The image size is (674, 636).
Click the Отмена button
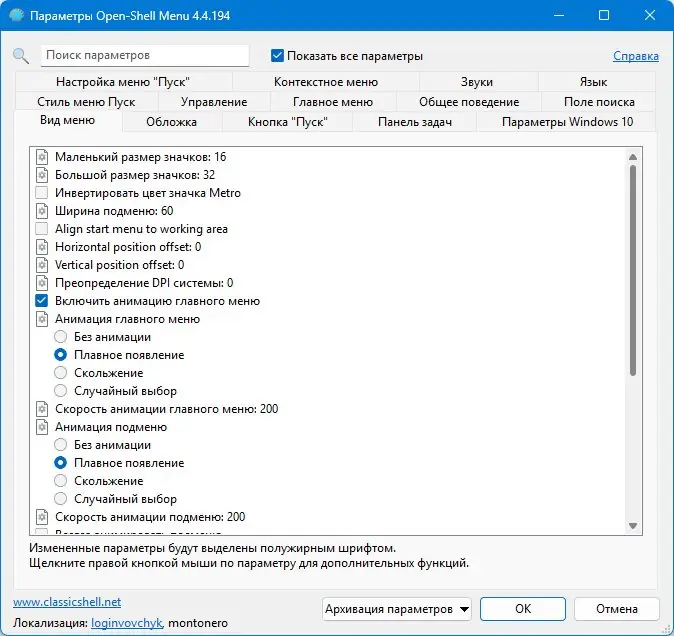[x=616, y=609]
